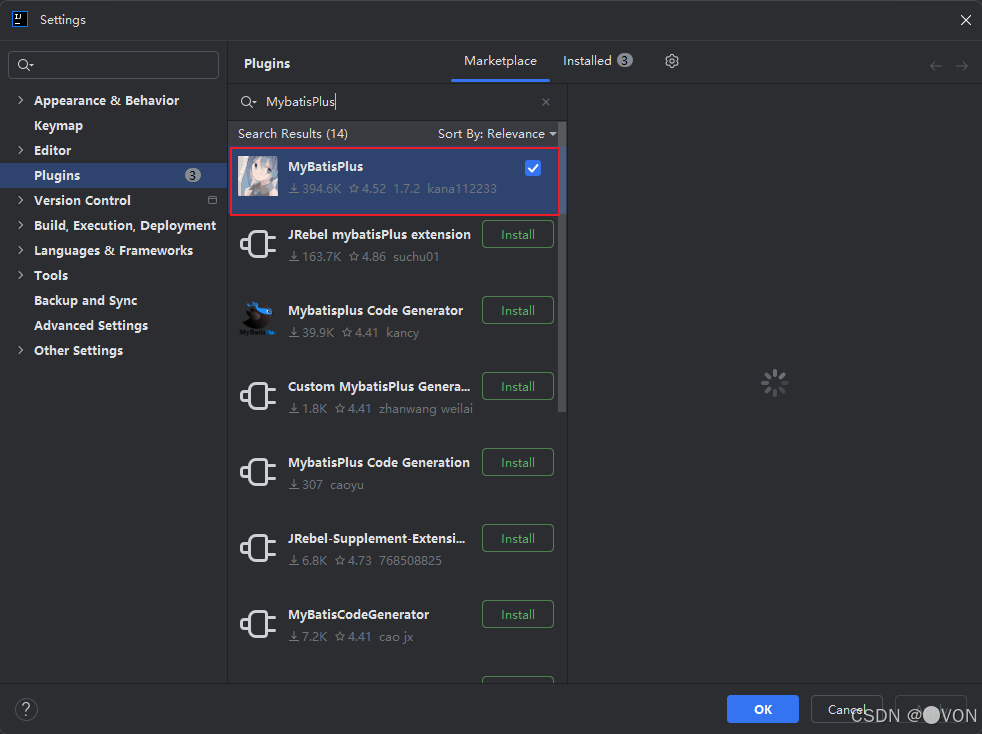Install MyBatisCodeGenerator plugin
982x734 pixels.
click(x=518, y=614)
